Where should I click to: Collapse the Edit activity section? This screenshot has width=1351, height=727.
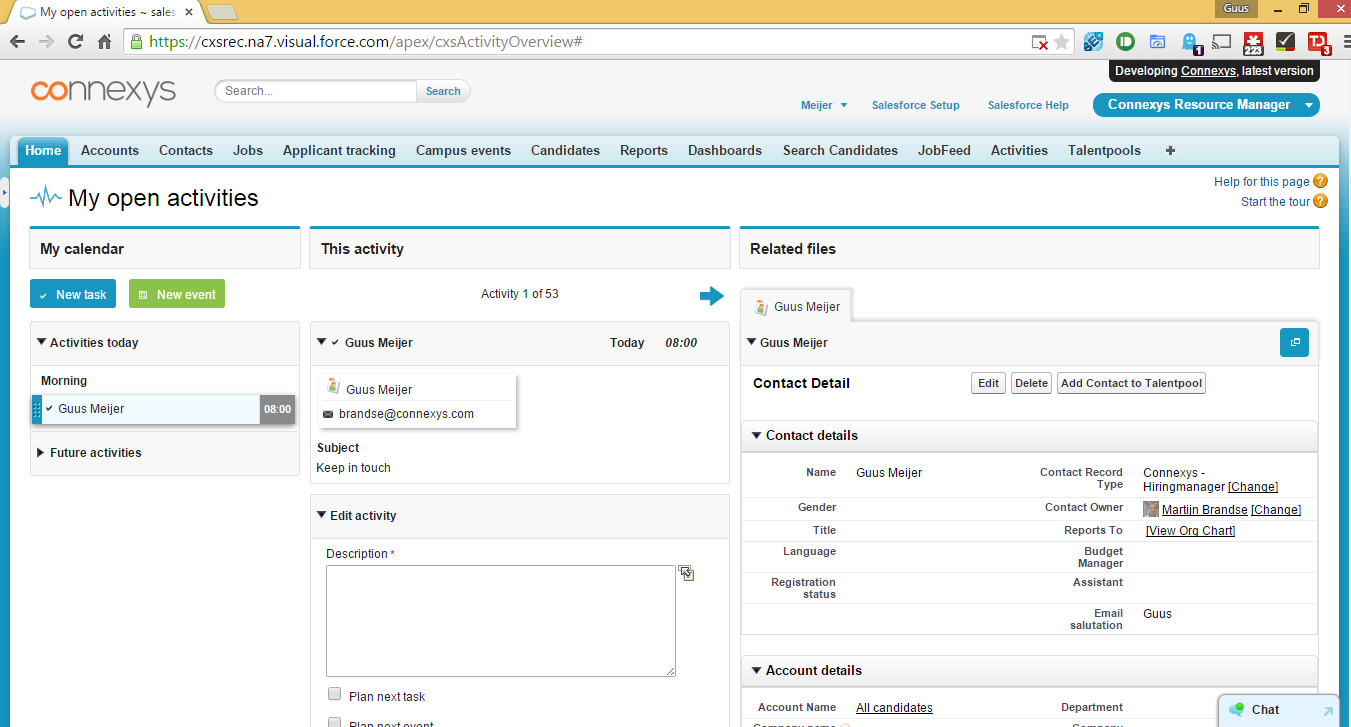322,515
